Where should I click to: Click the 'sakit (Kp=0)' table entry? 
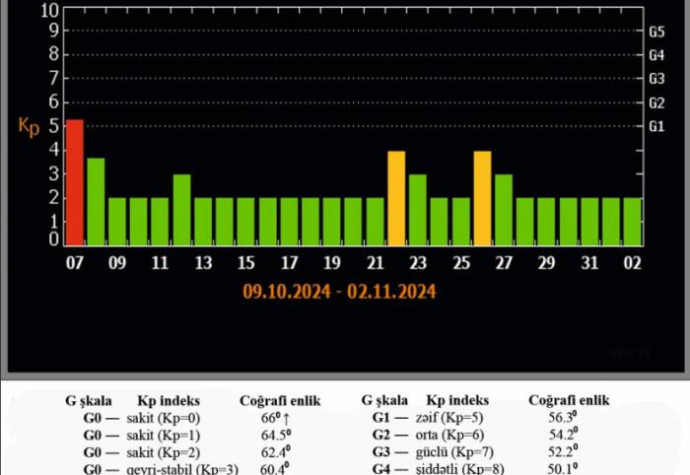(166, 418)
